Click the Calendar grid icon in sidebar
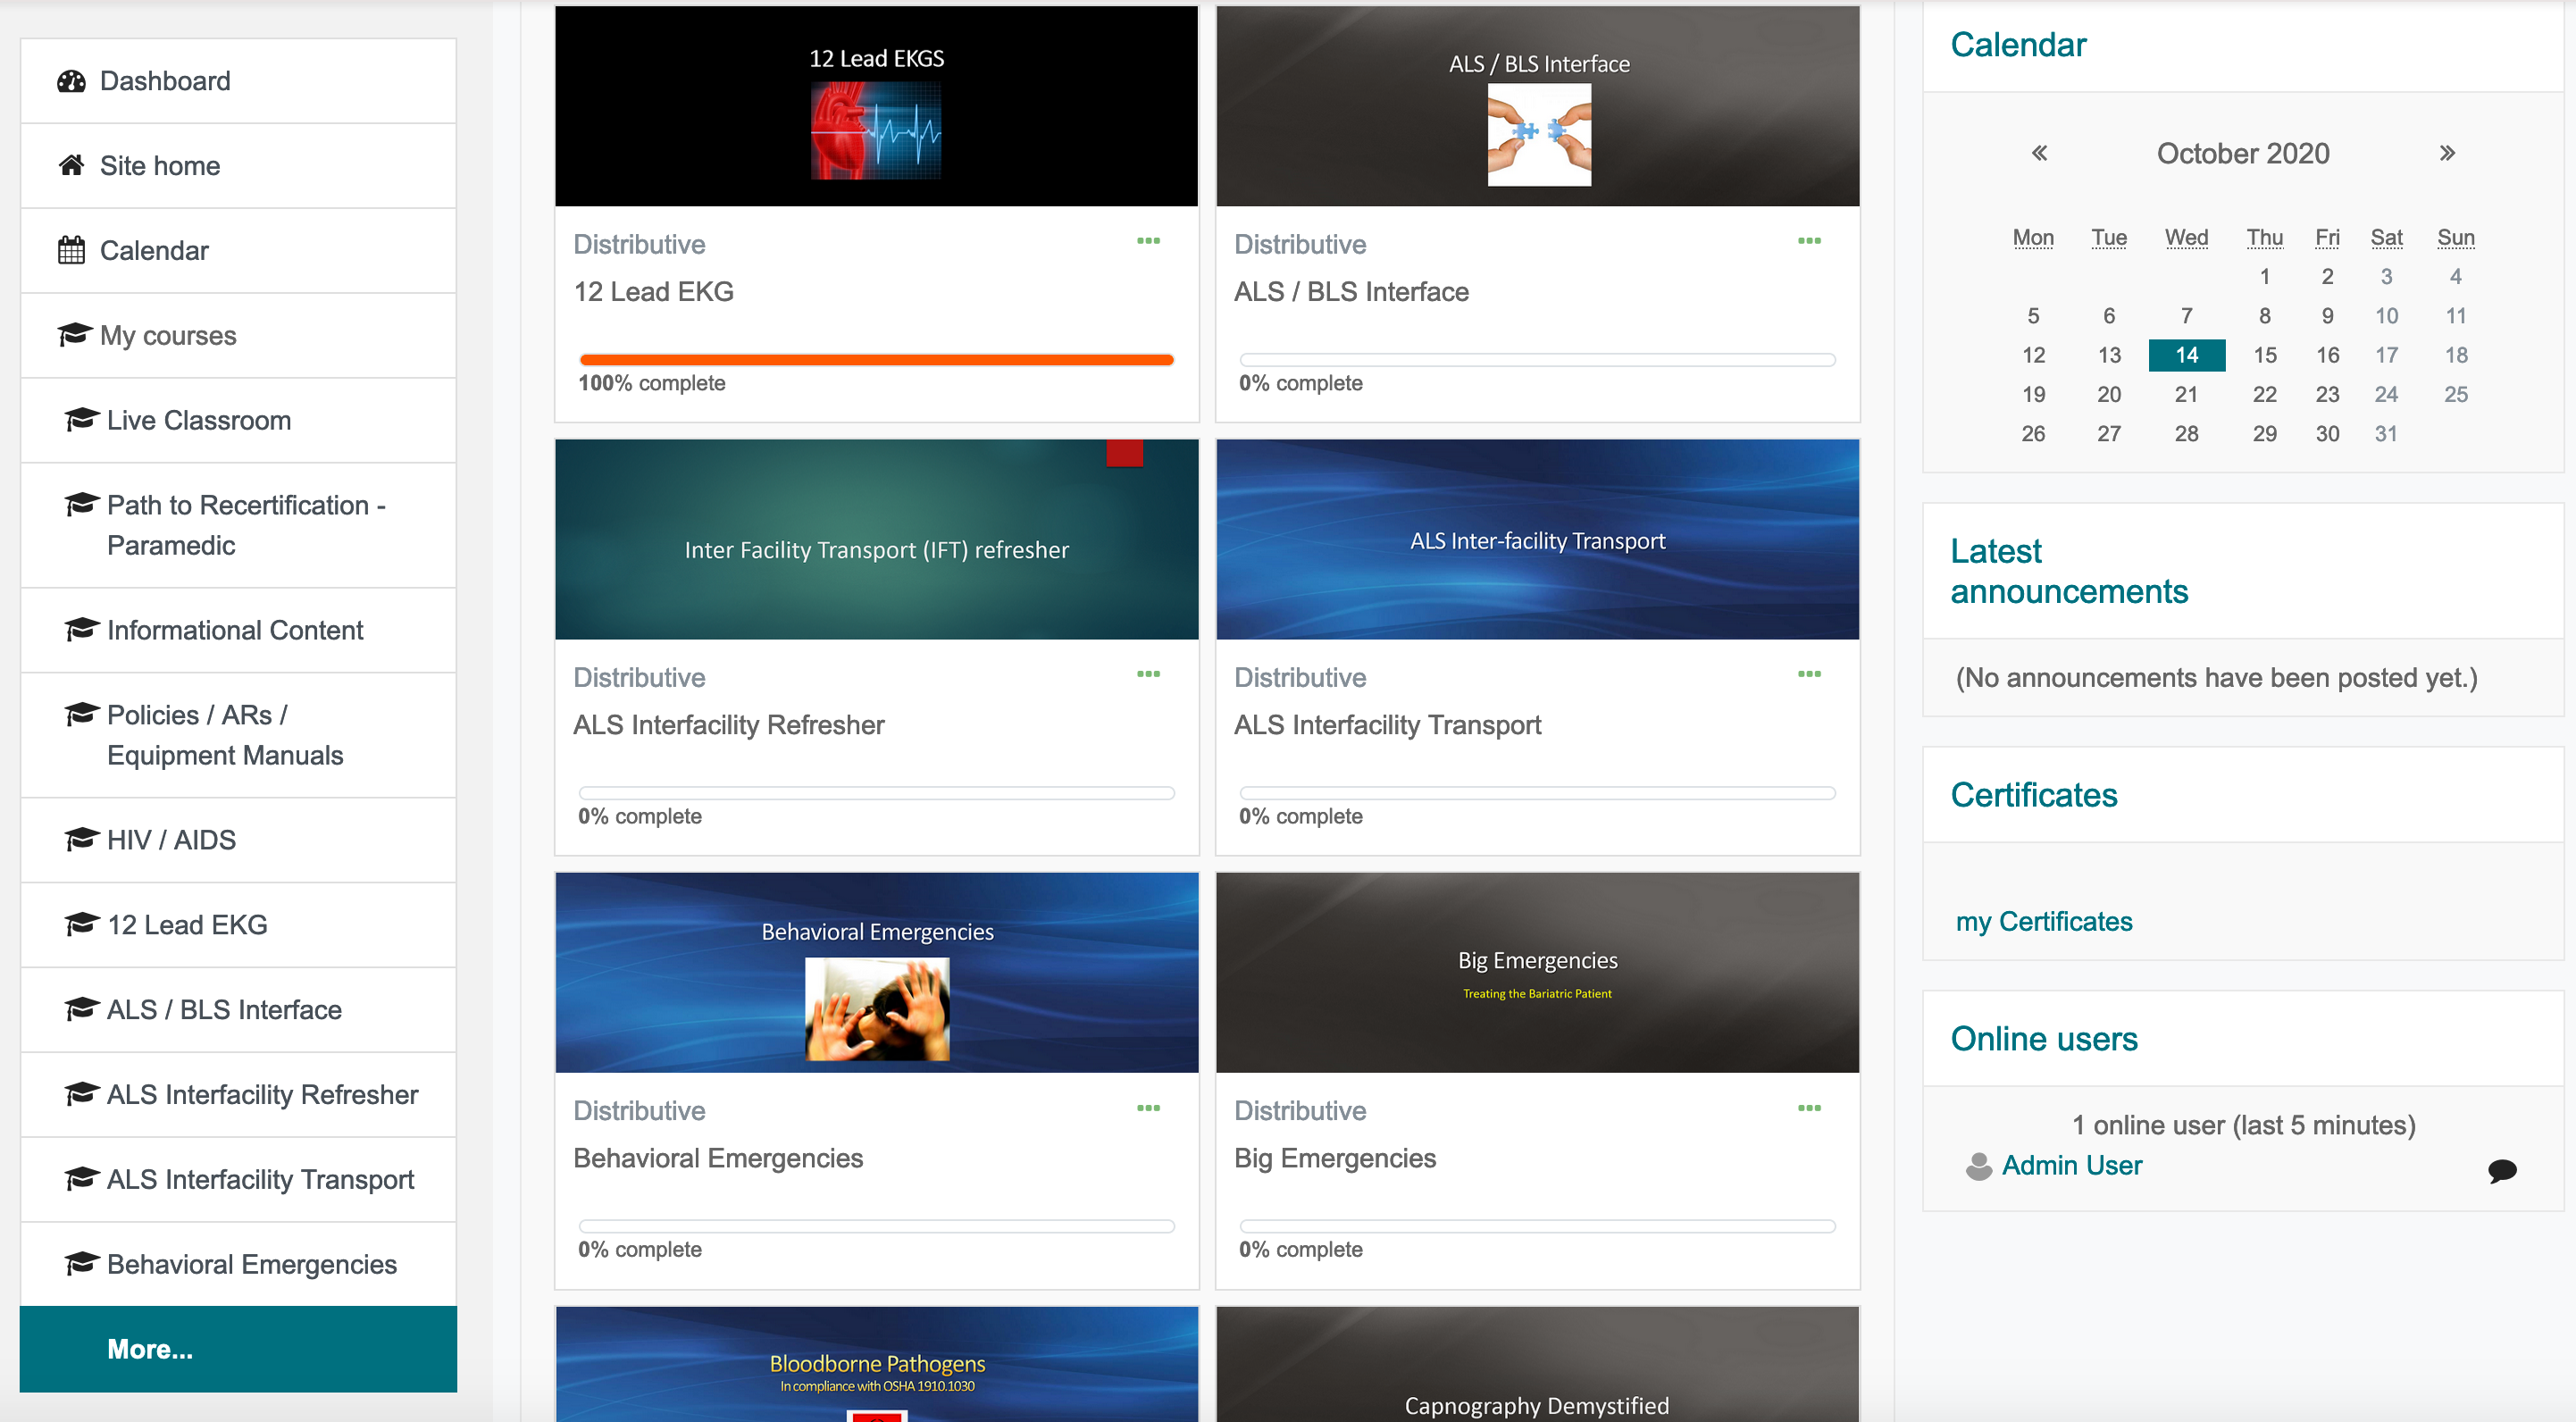The height and width of the screenshot is (1422, 2576). click(x=71, y=250)
